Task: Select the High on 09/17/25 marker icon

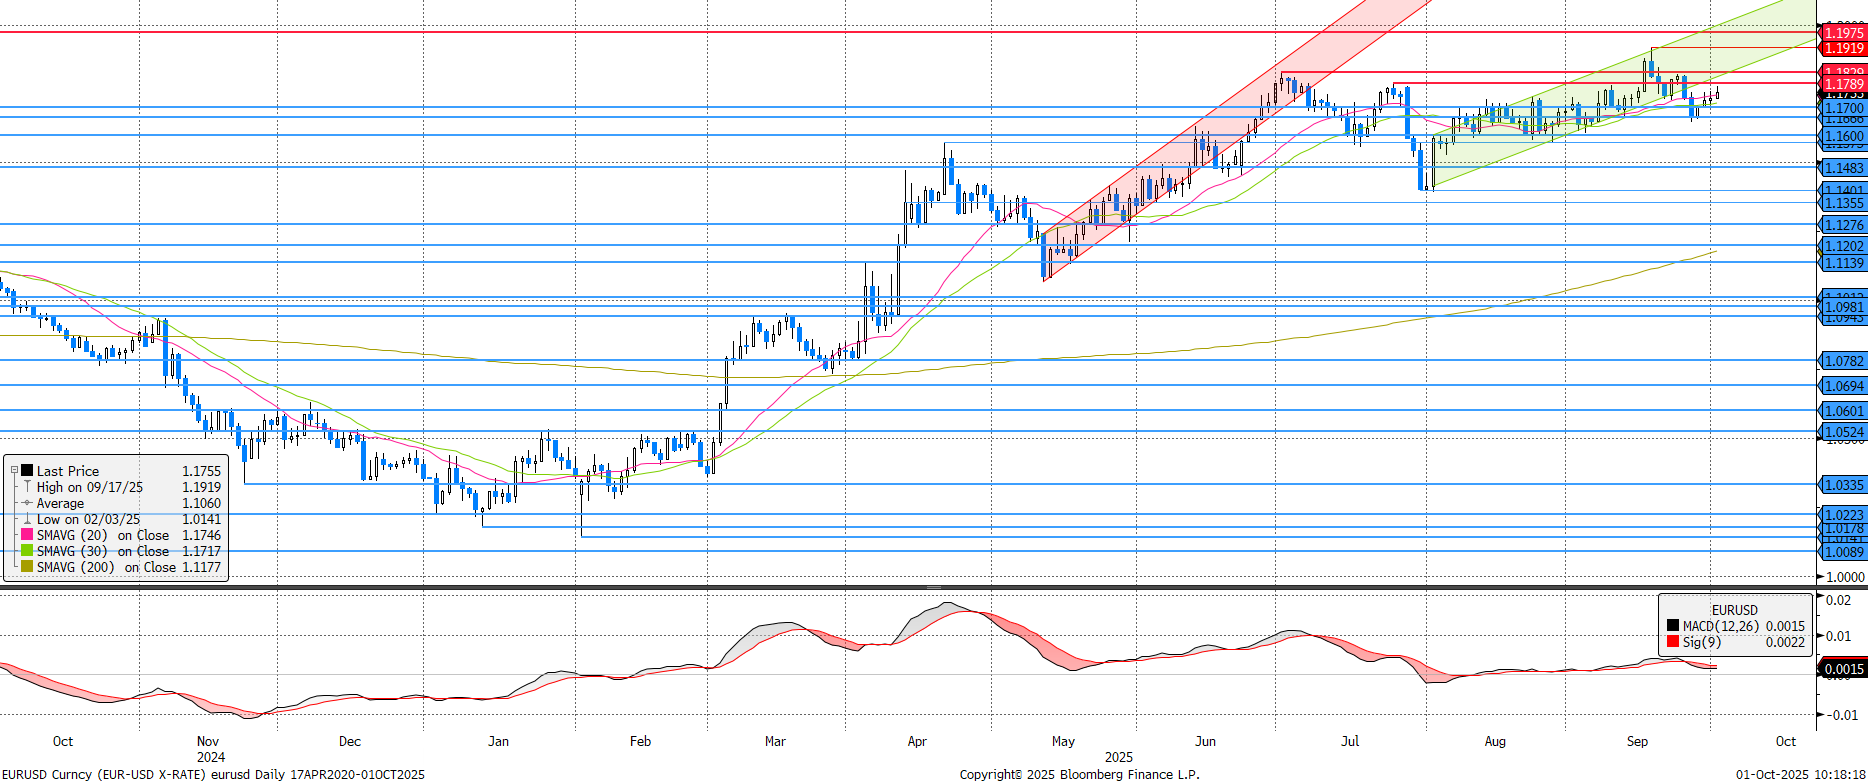Action: pyautogui.click(x=27, y=487)
